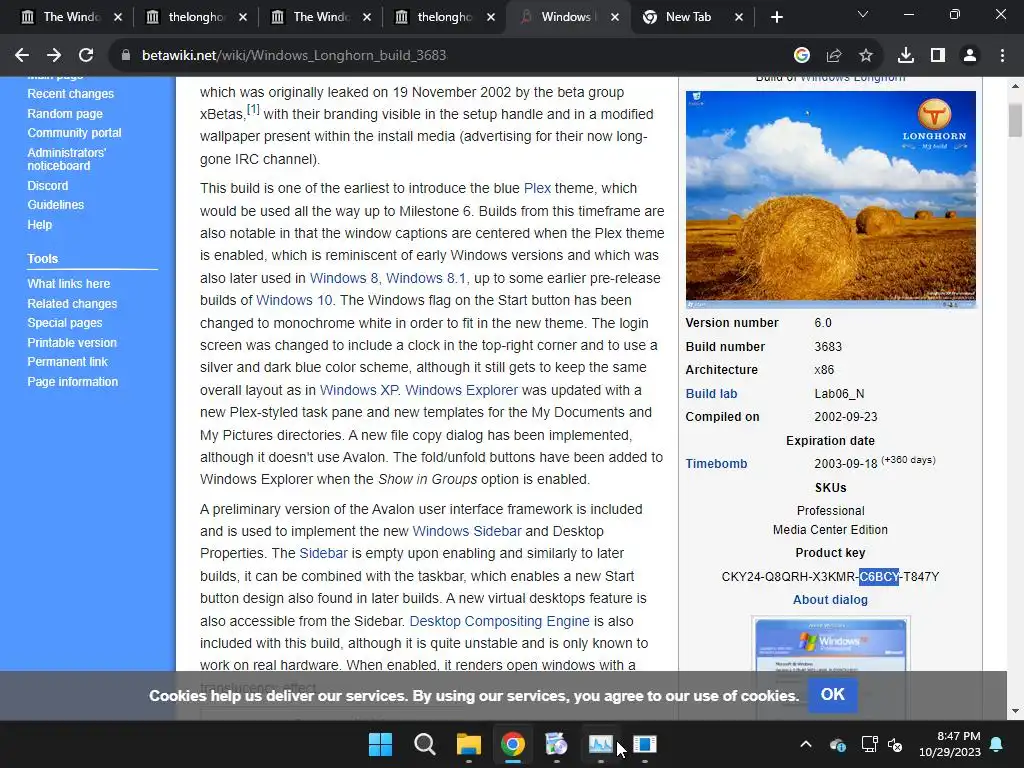View site information via the lock icon
Screen dimensions: 1024x768
126,56
